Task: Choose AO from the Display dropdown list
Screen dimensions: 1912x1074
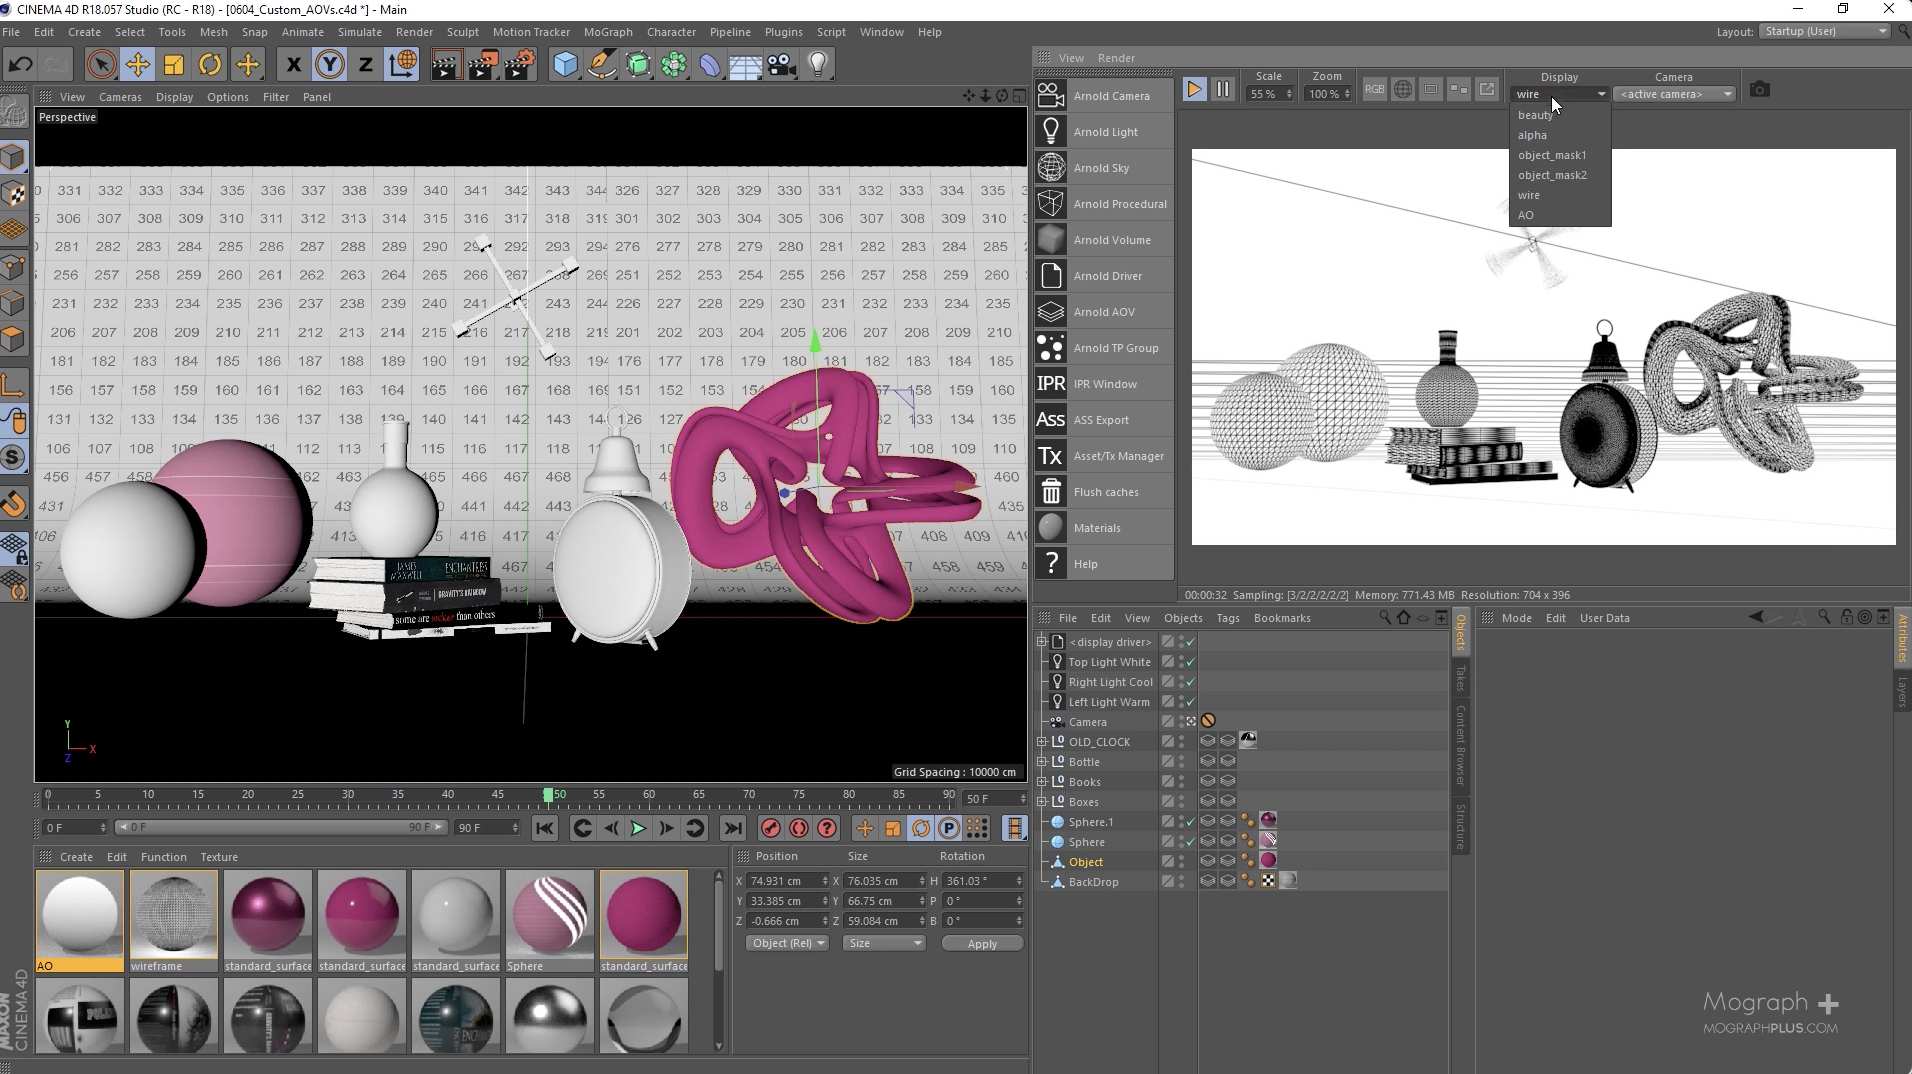Action: tap(1526, 215)
